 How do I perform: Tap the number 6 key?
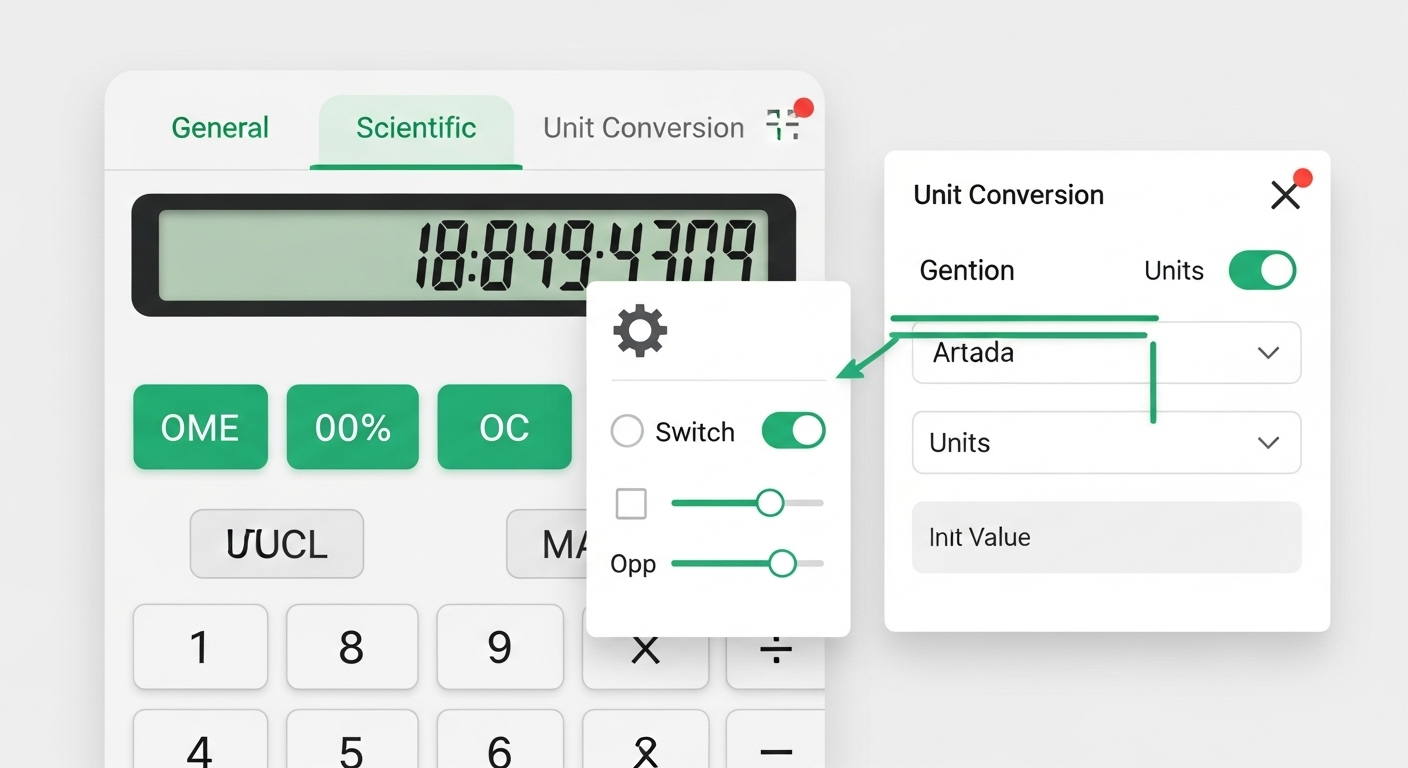(500, 740)
